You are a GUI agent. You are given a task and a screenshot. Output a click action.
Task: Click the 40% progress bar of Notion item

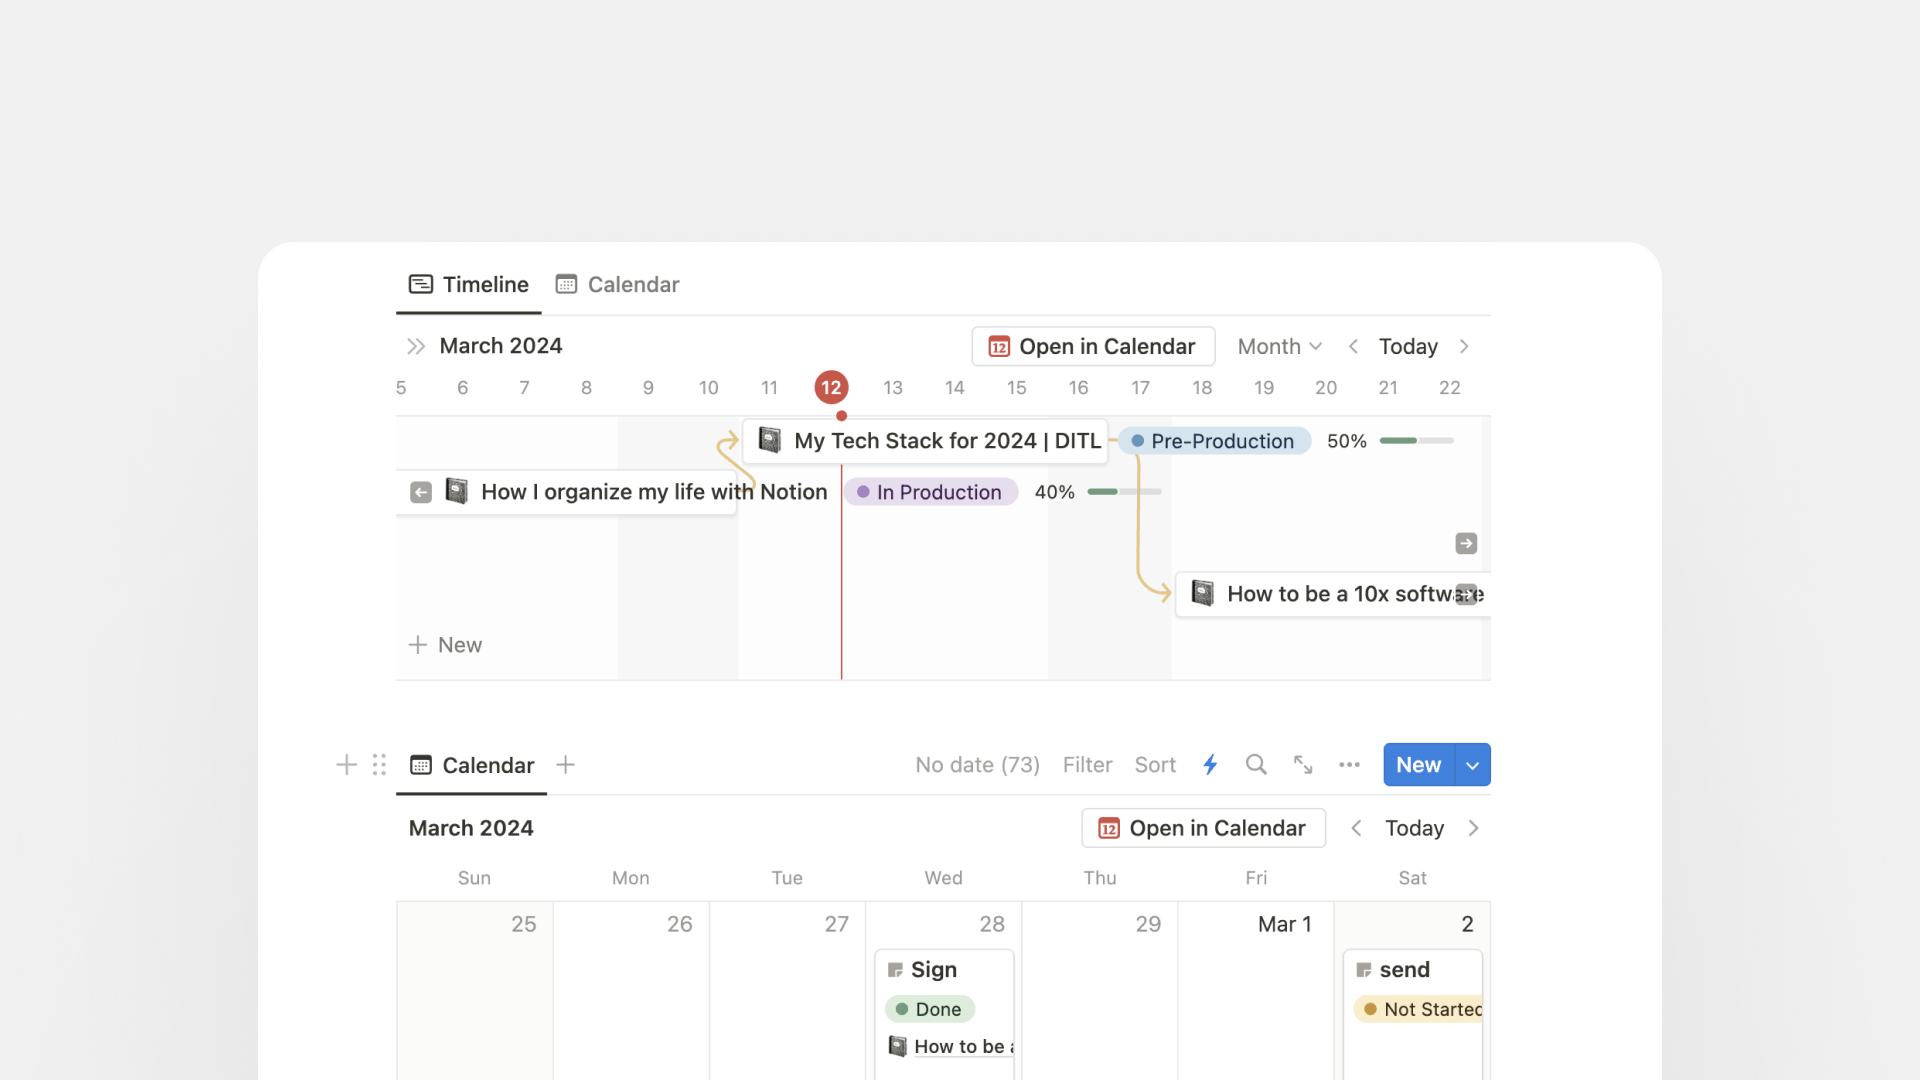tap(1124, 492)
